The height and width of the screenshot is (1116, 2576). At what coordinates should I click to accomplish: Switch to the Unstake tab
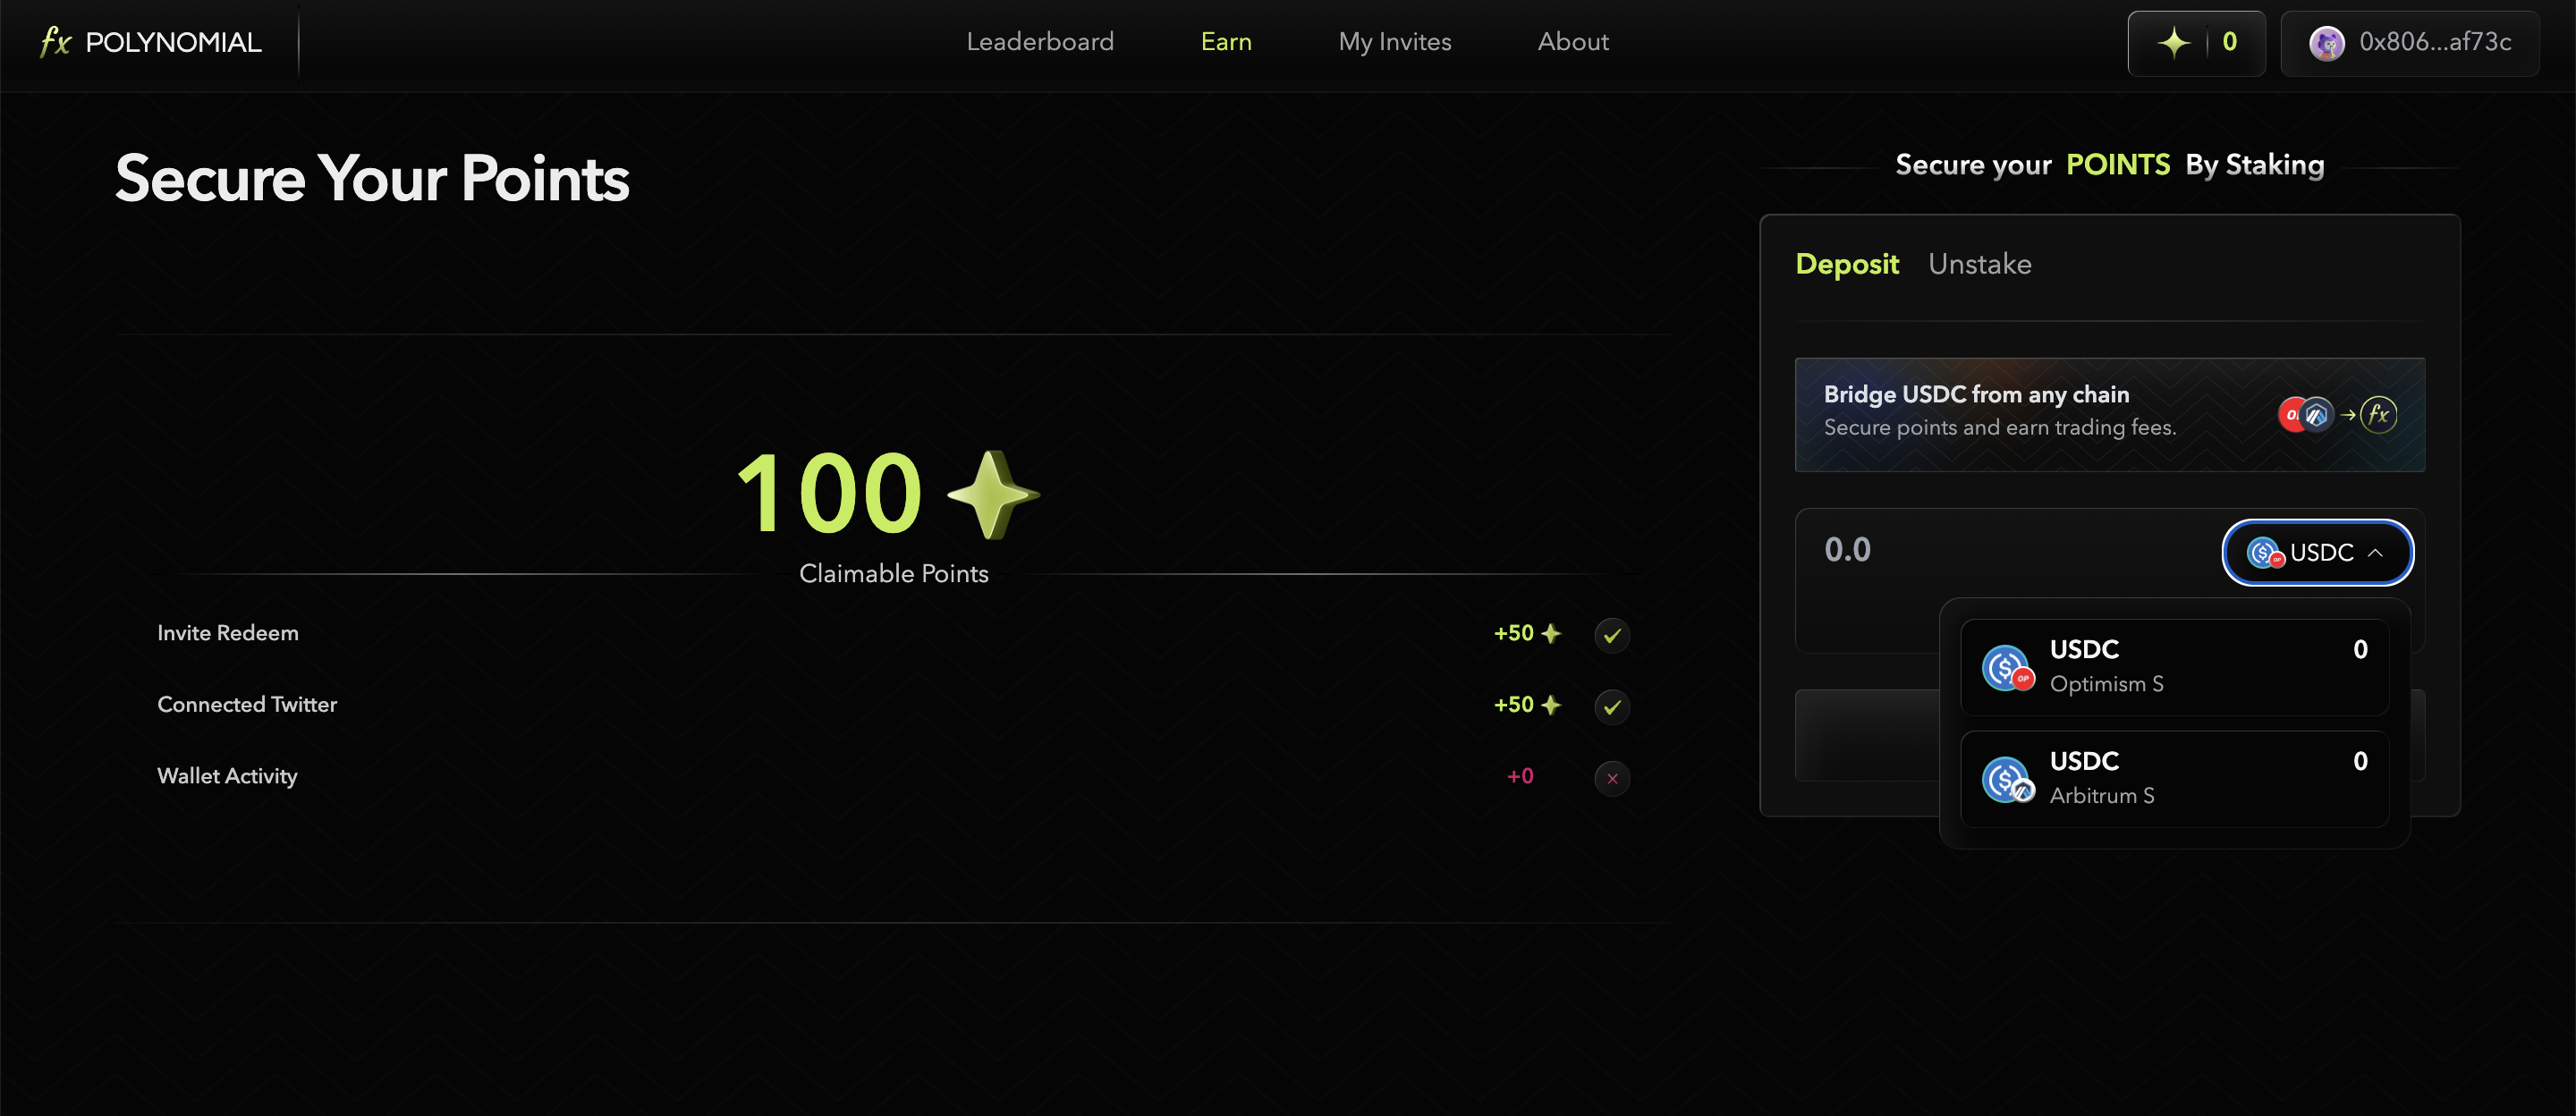point(1979,264)
